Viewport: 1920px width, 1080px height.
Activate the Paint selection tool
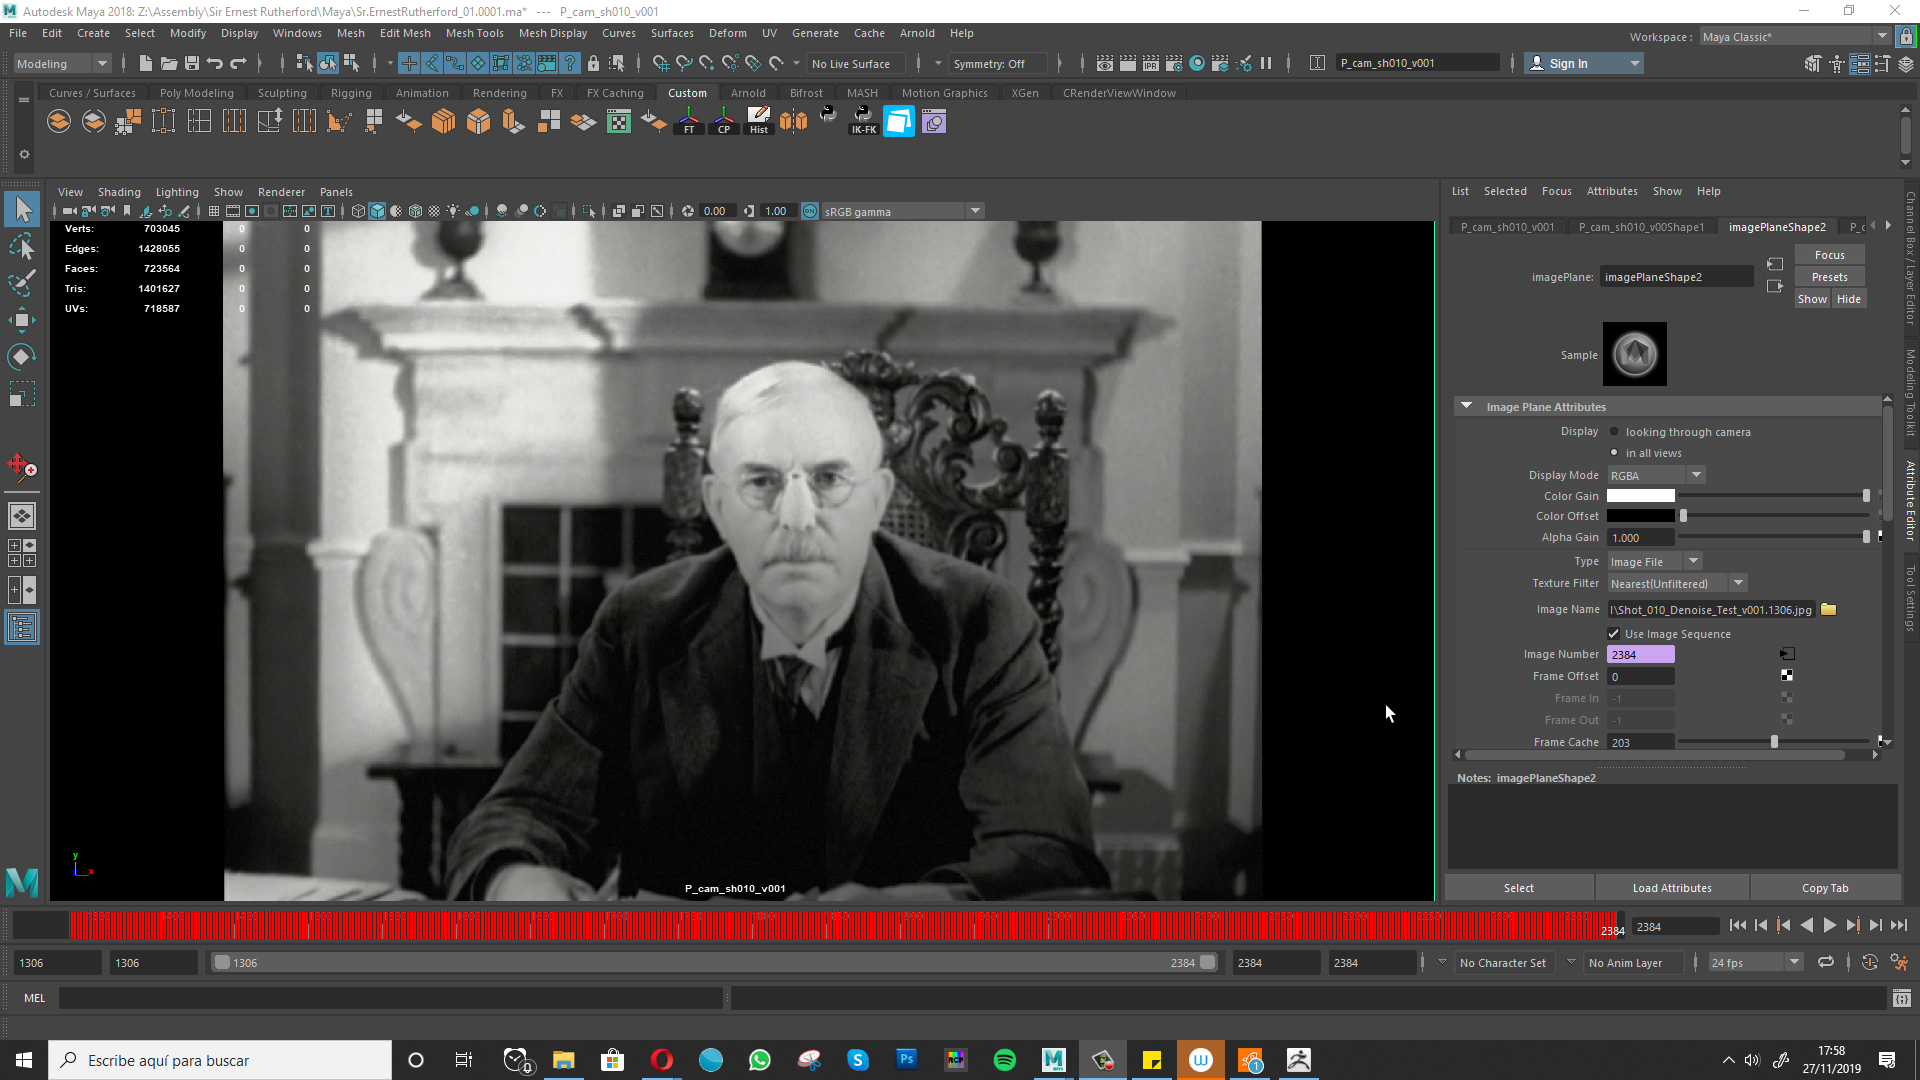[x=22, y=283]
